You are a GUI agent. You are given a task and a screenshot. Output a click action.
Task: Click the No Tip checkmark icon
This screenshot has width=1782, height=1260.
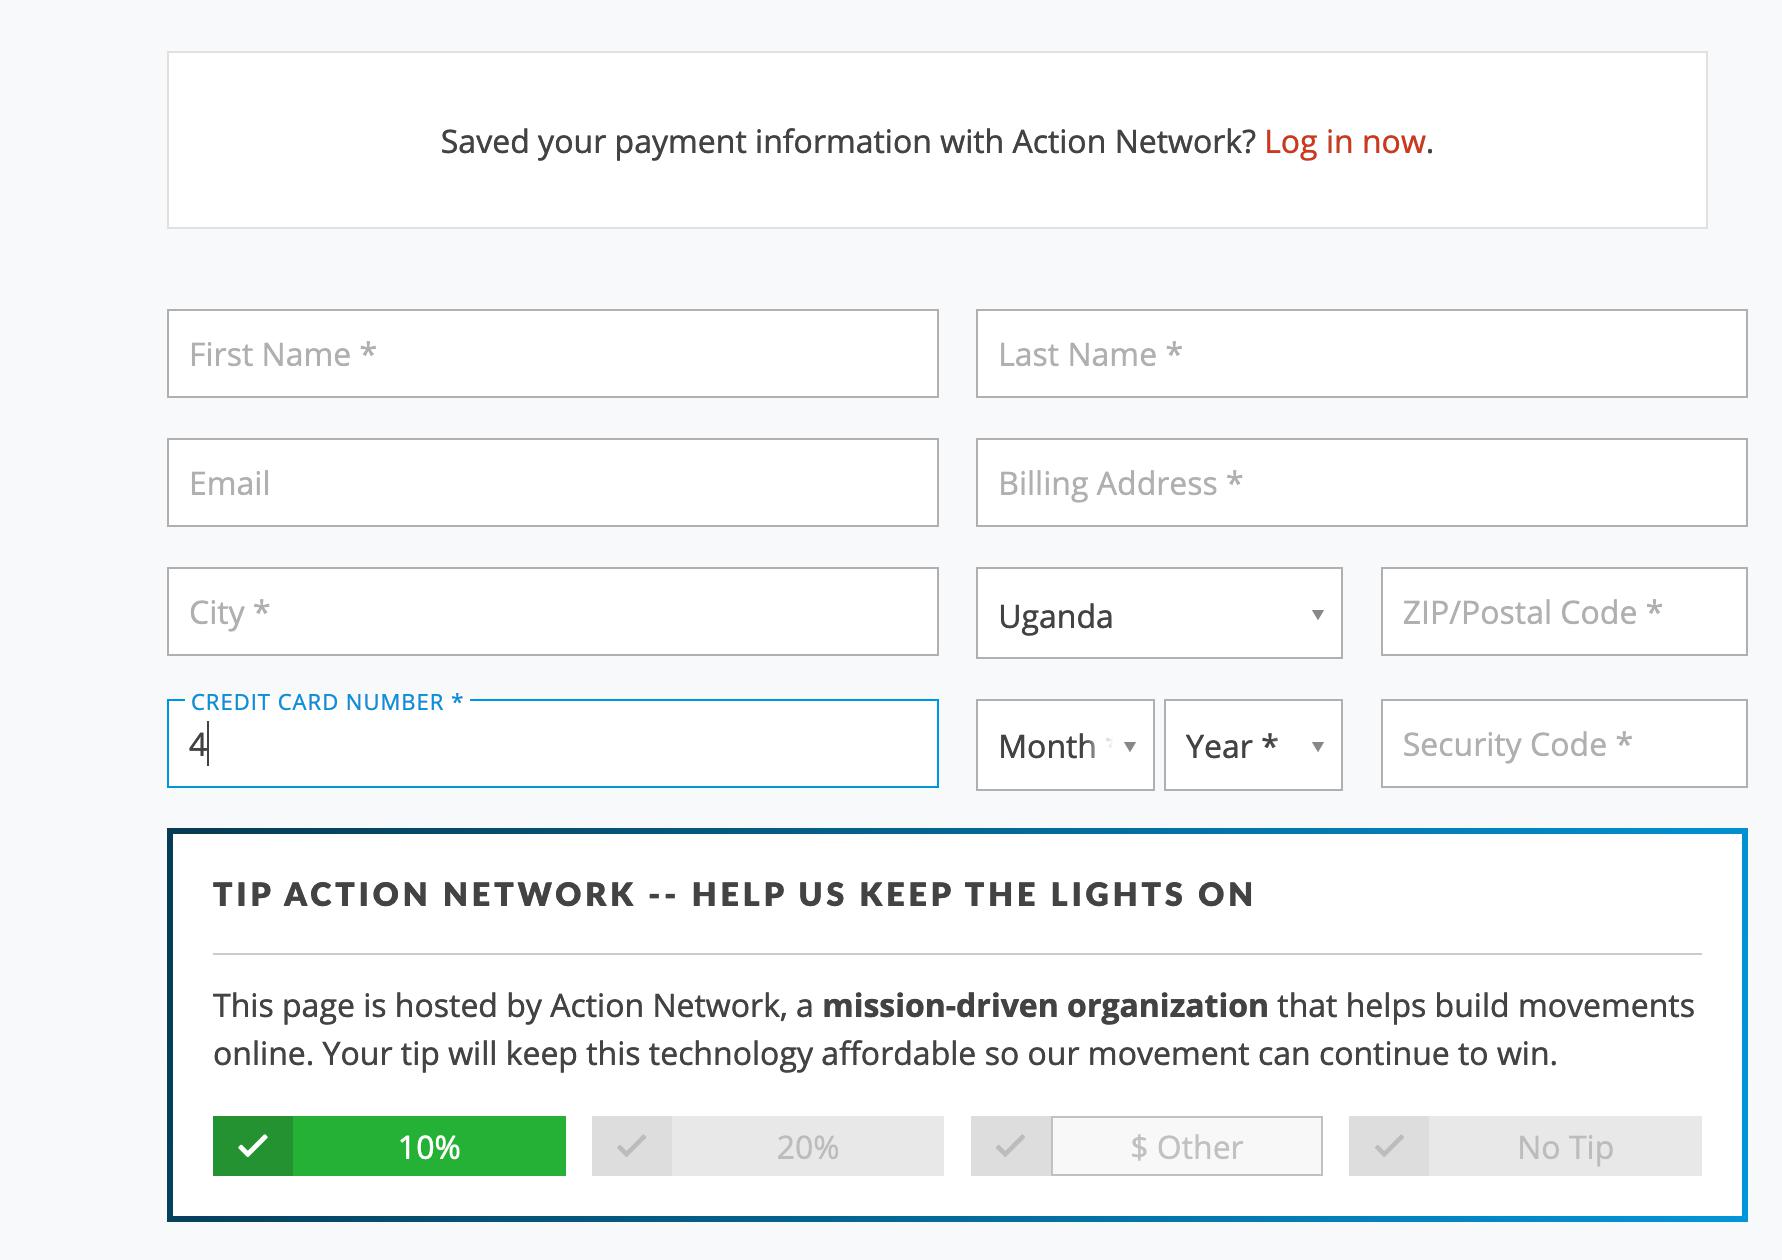[x=1388, y=1146]
